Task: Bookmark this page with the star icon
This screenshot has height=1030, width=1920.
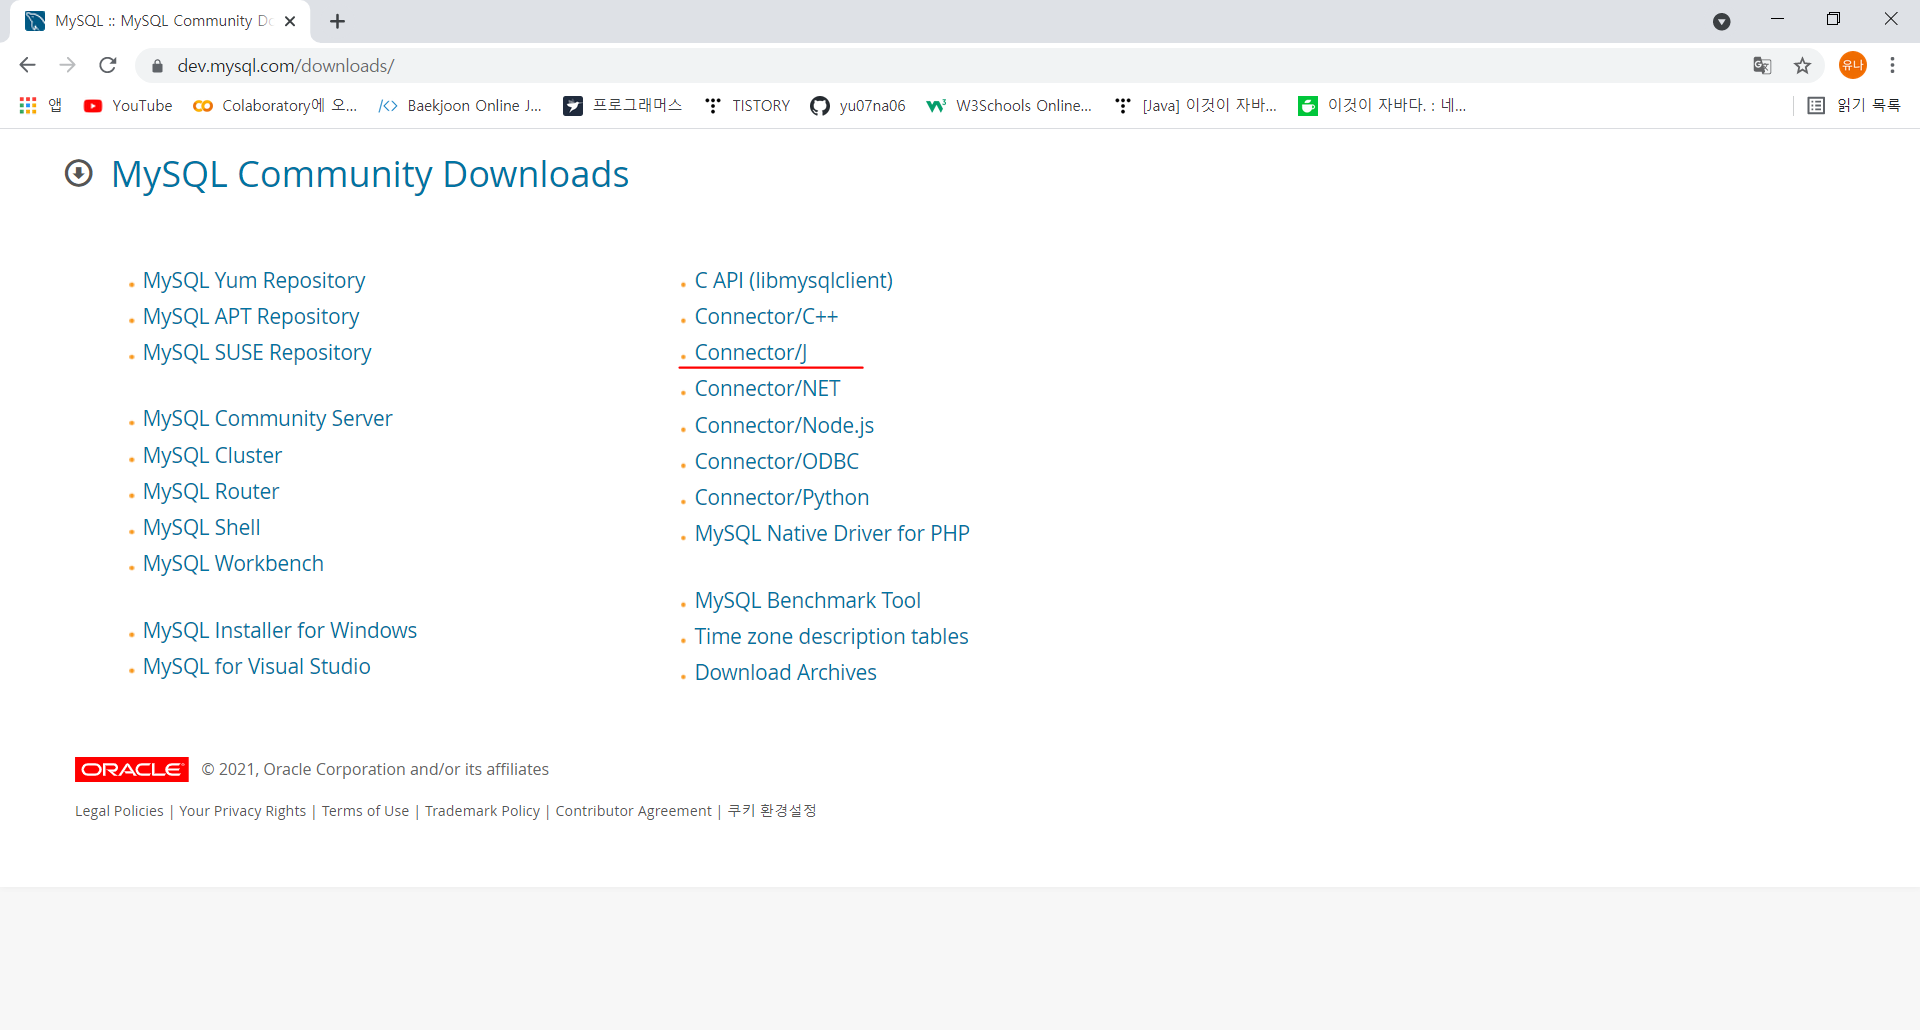Action: coord(1802,65)
